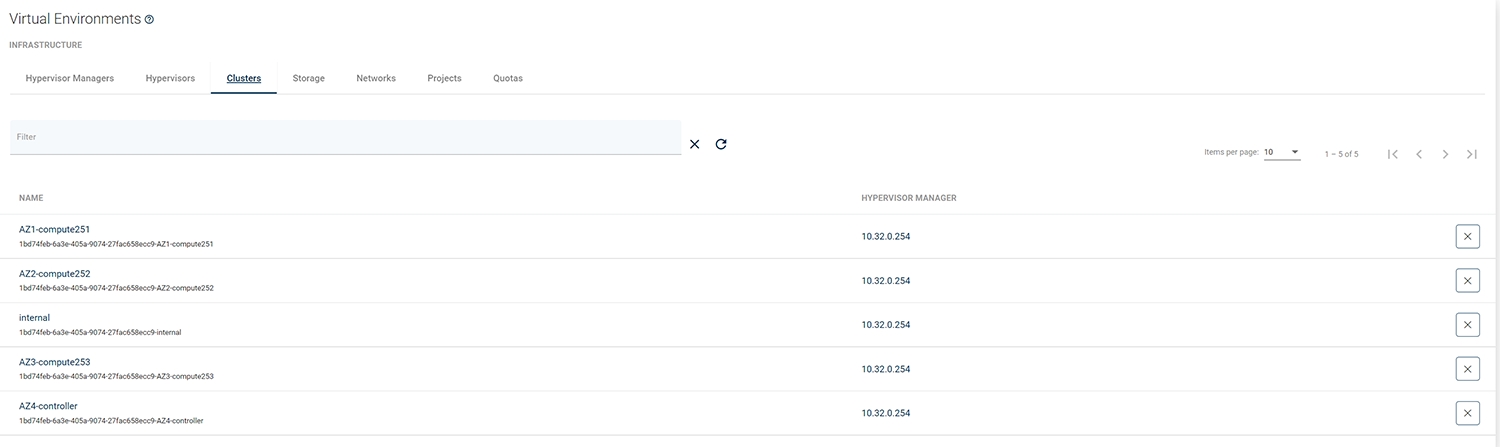Remove the internal cluster

(x=1467, y=325)
